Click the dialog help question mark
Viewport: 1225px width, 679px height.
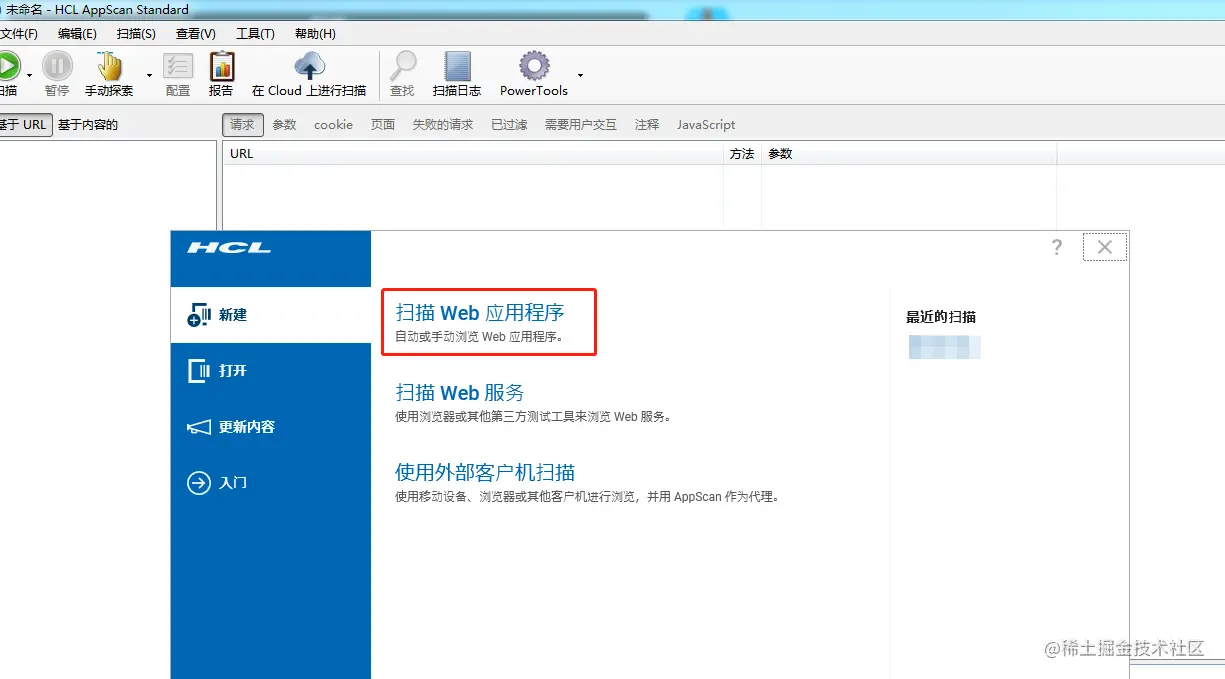[1057, 247]
